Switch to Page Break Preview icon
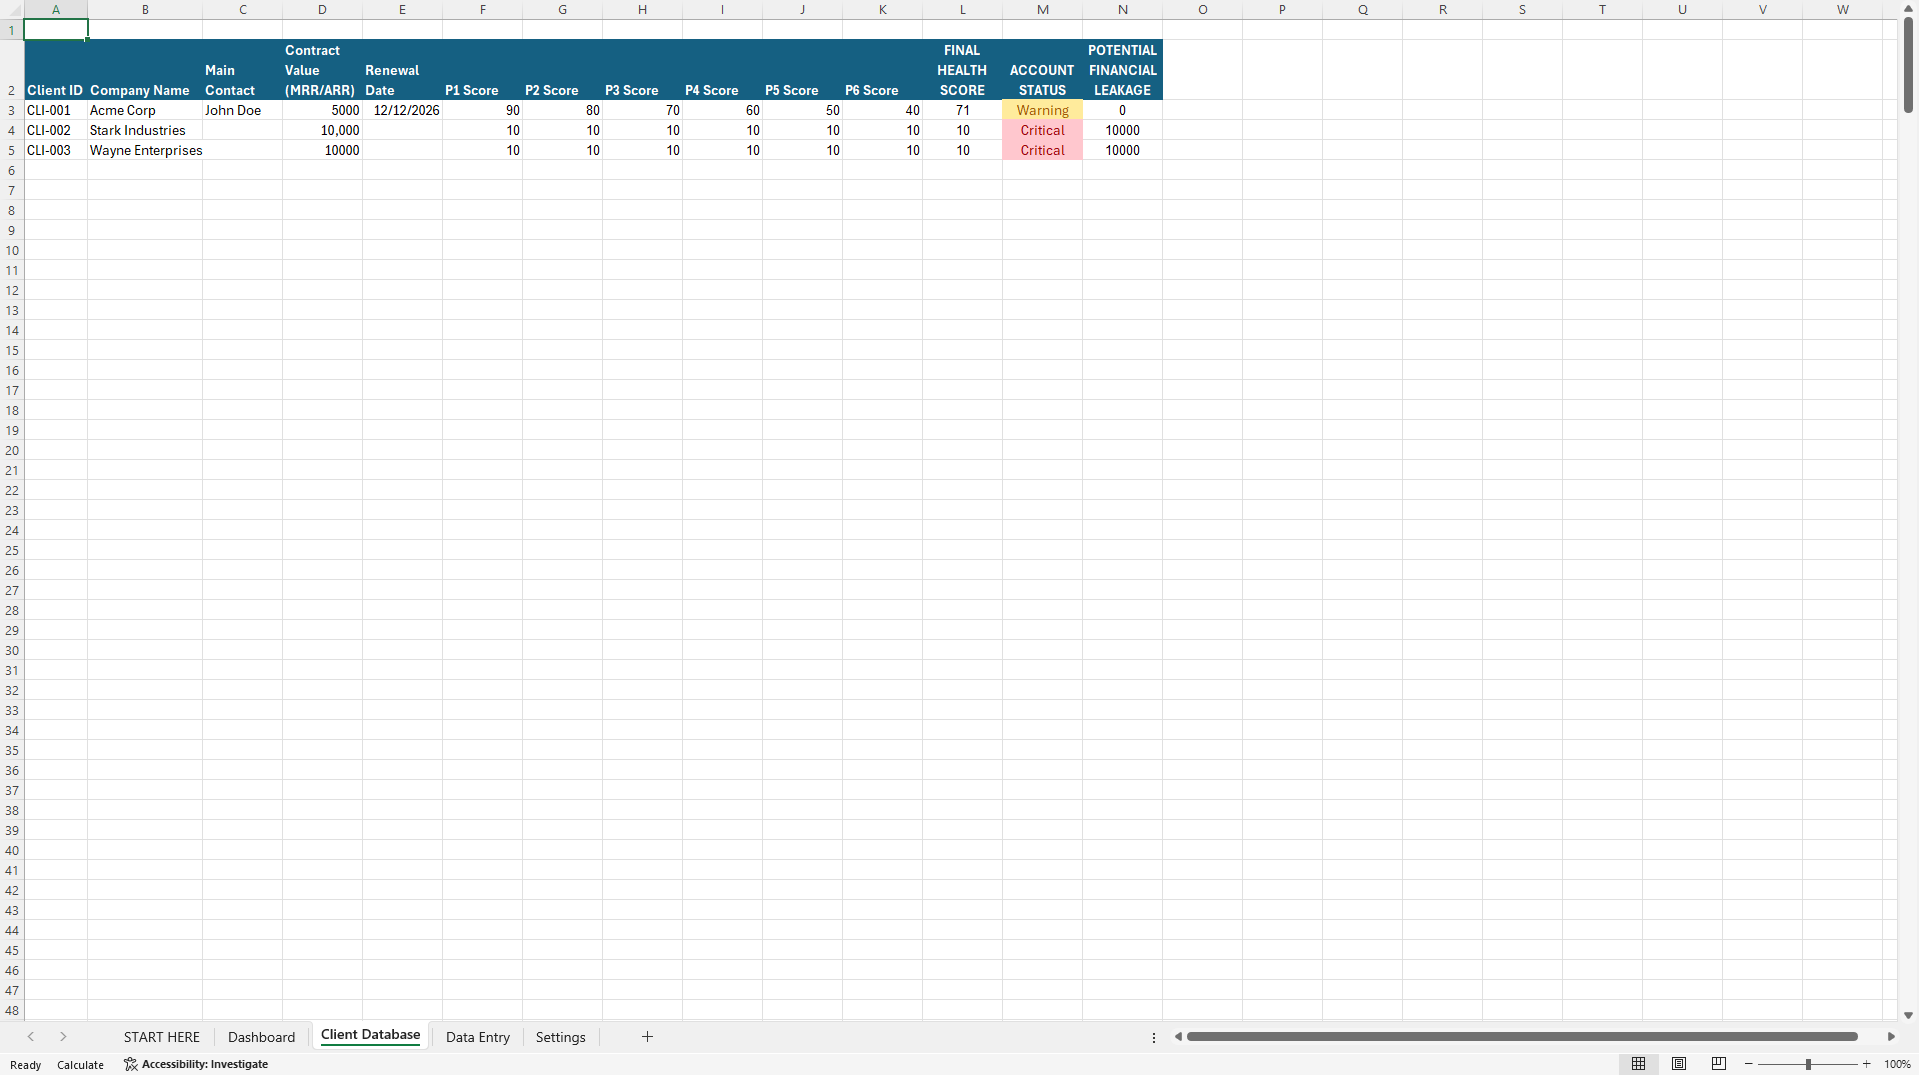Viewport: 1919px width, 1075px height. [x=1719, y=1064]
